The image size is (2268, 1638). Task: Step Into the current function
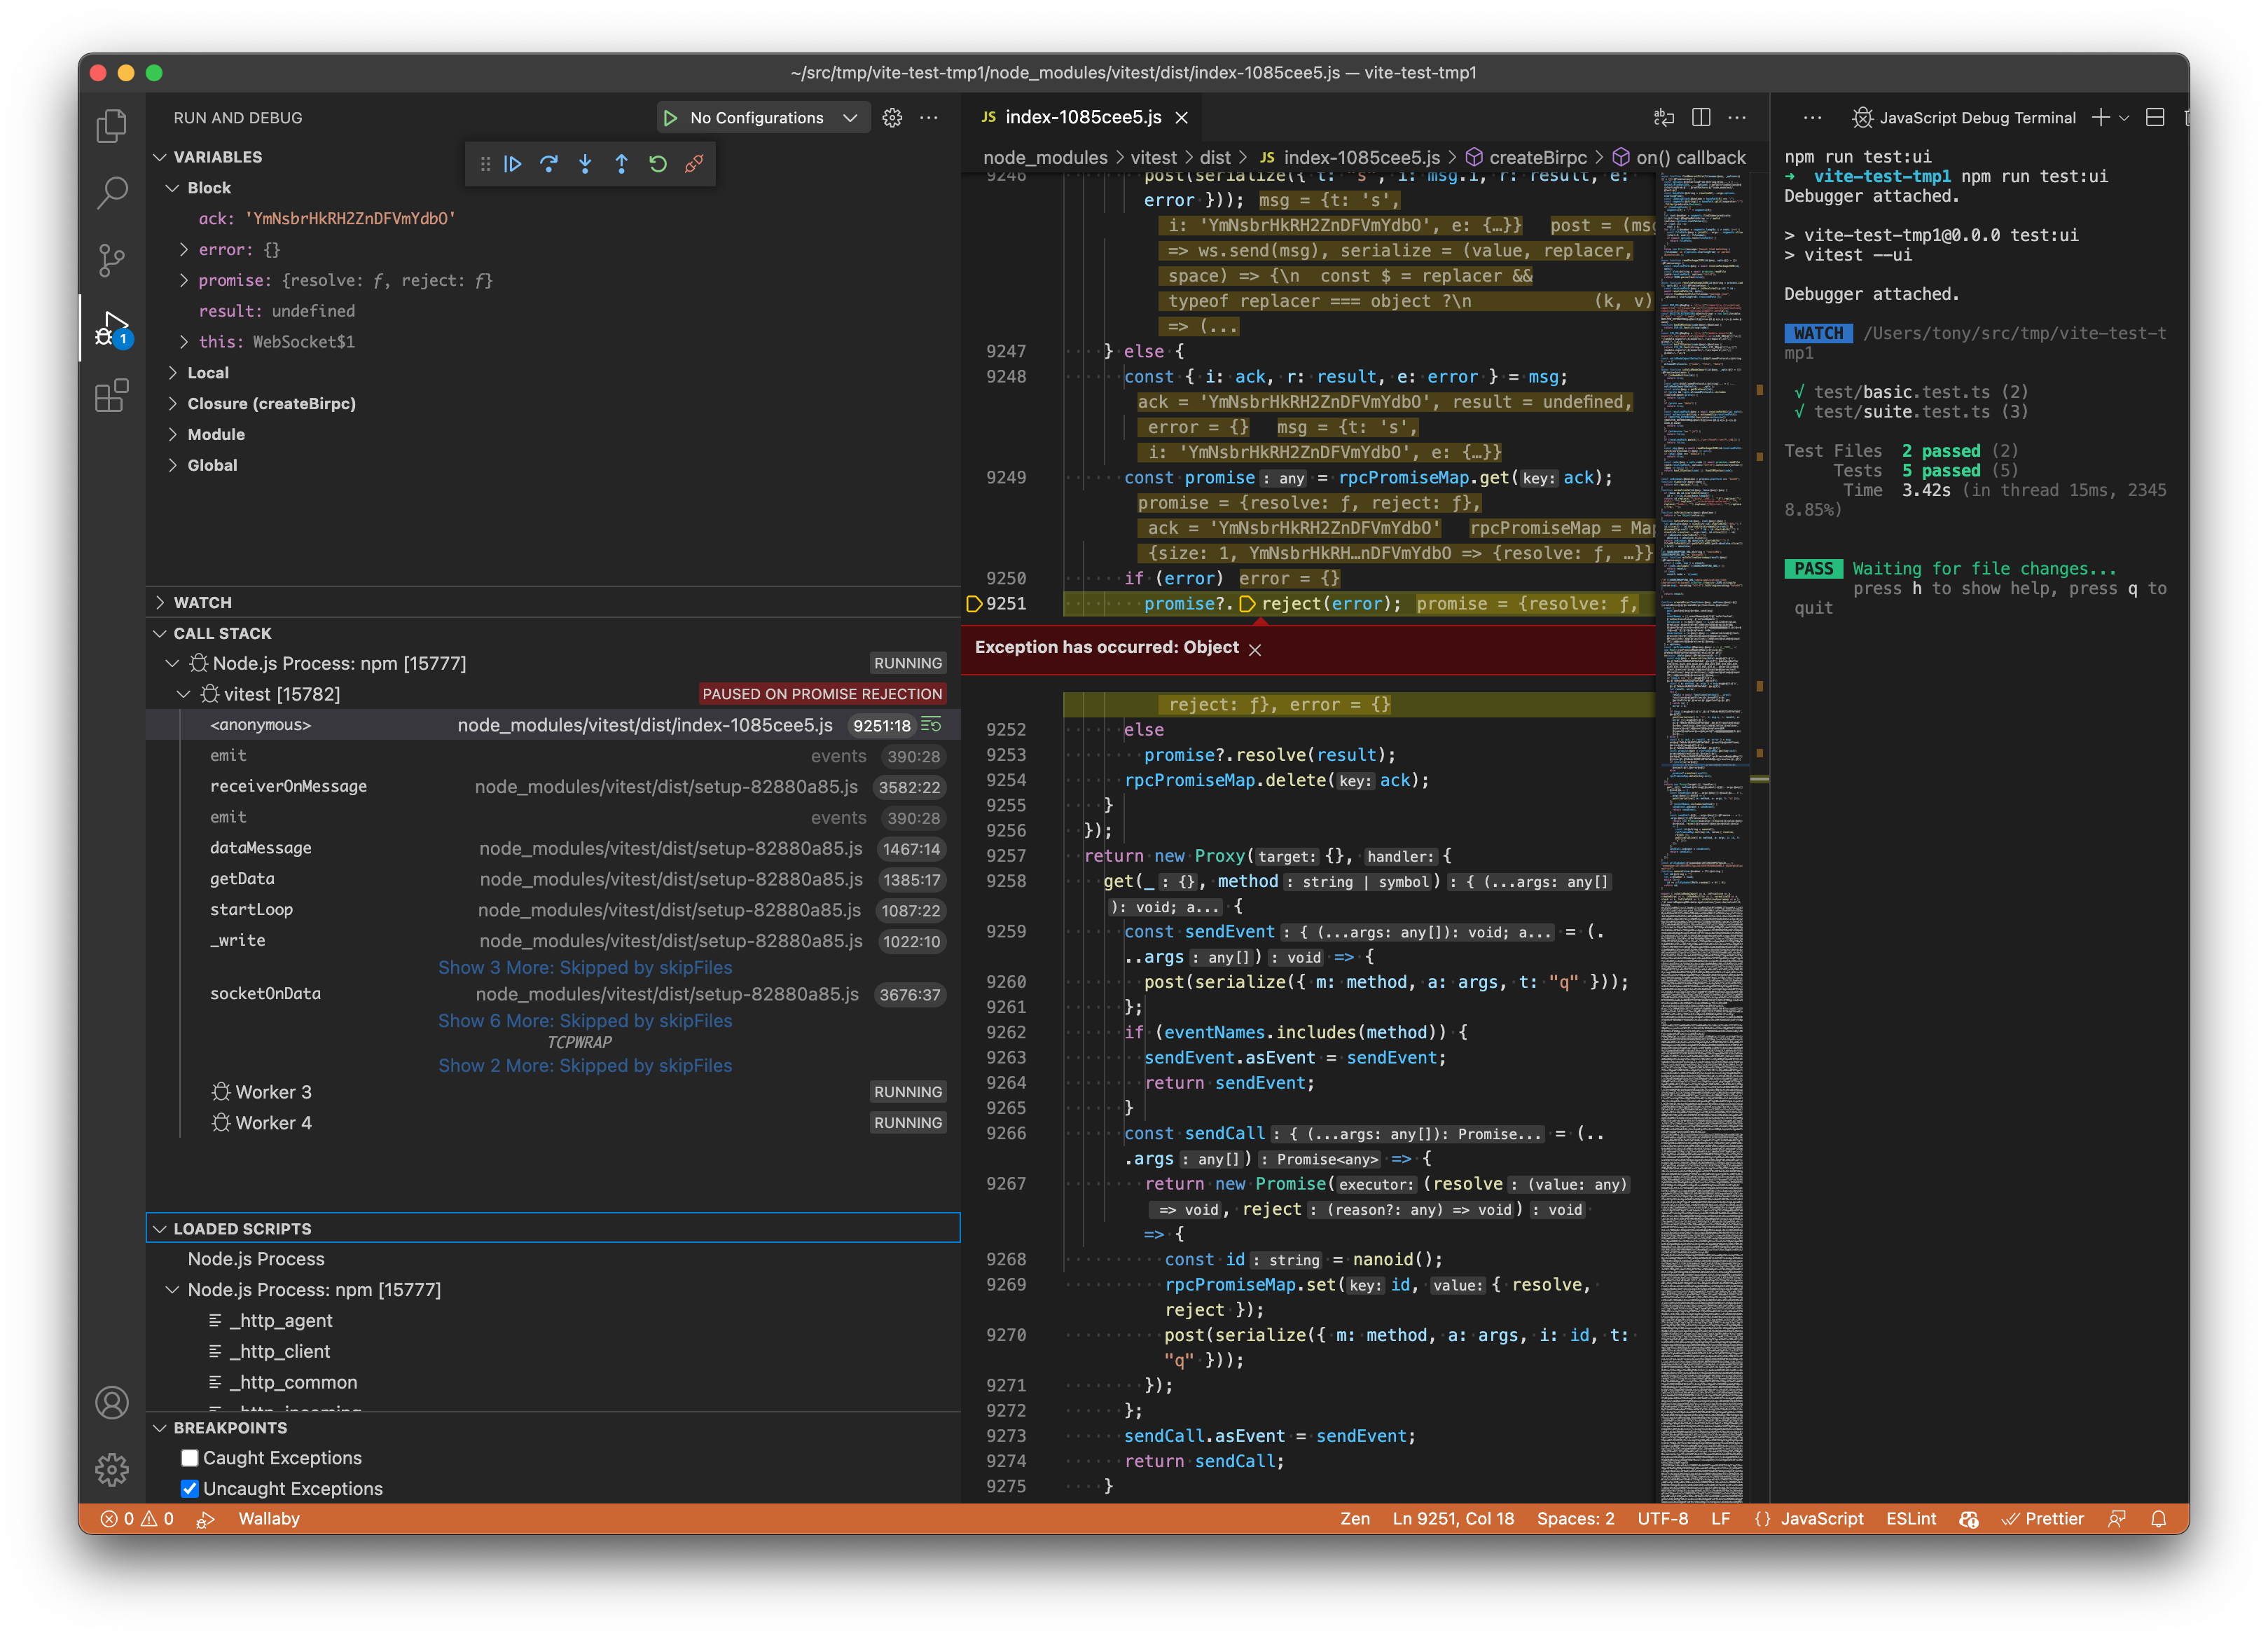(x=585, y=163)
